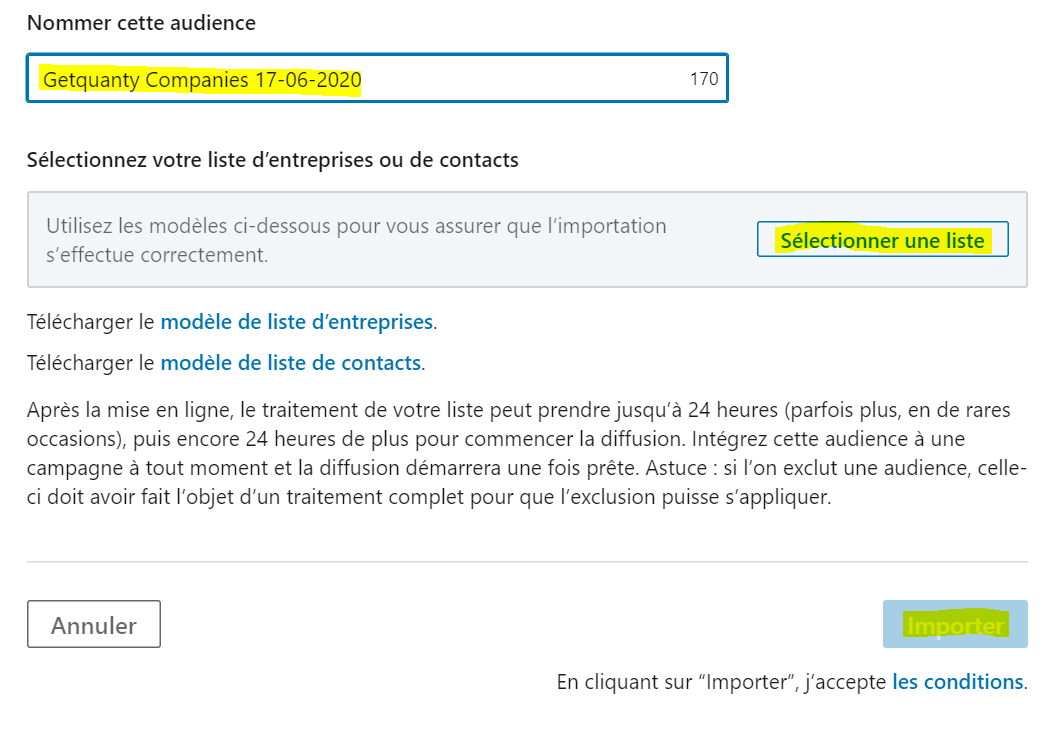The width and height of the screenshot is (1050, 732).
Task: Open "les conditions" terms link
Action: [x=957, y=682]
